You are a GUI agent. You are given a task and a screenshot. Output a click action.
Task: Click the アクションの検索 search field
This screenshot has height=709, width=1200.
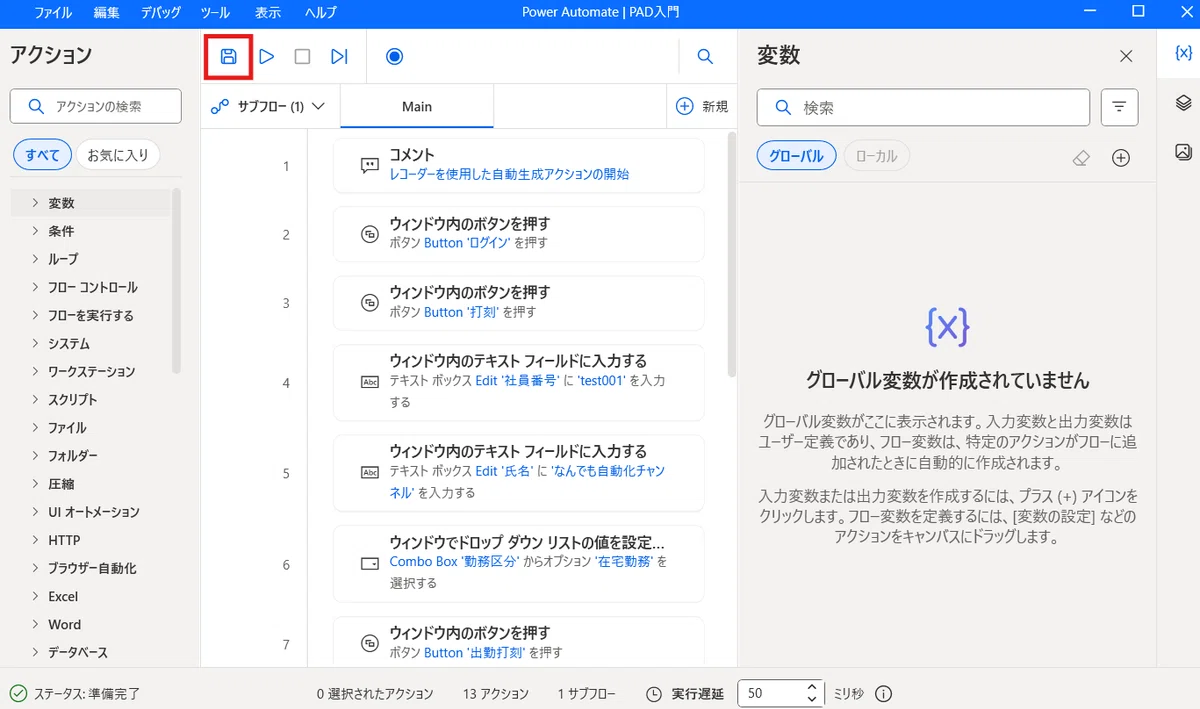96,106
